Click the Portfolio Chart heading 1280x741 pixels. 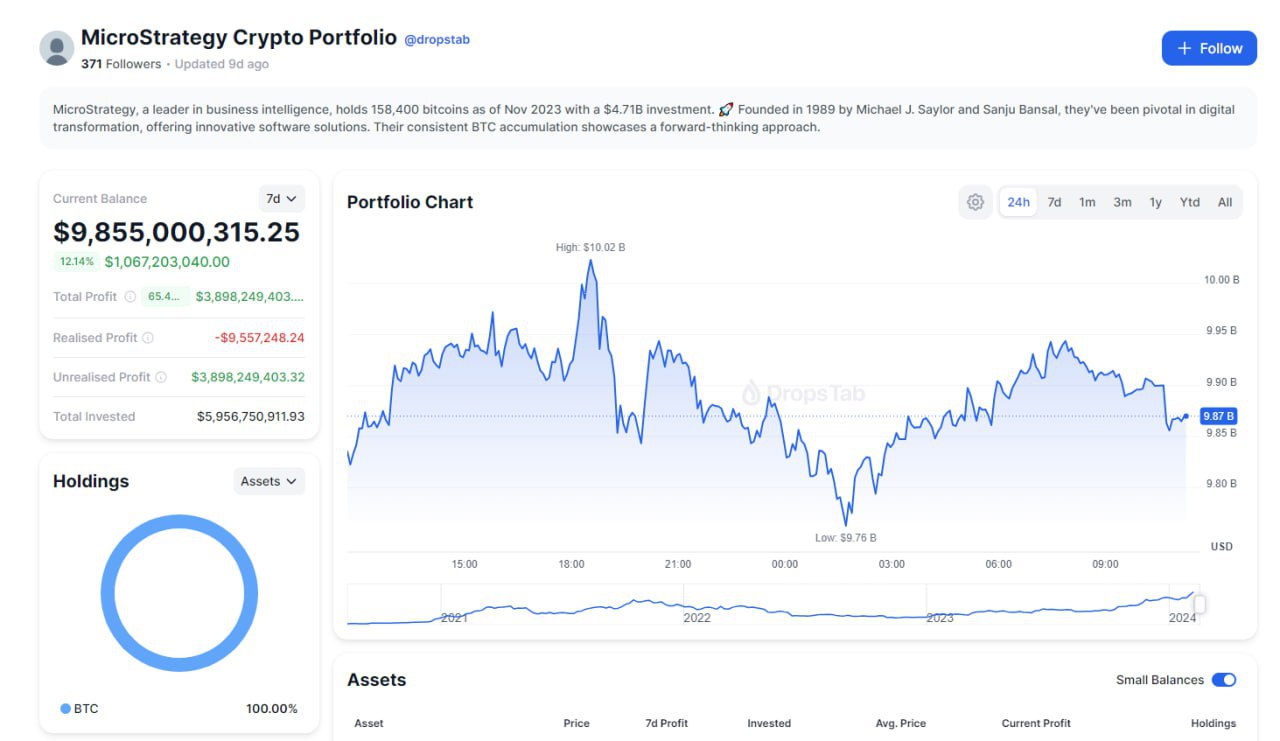[410, 202]
